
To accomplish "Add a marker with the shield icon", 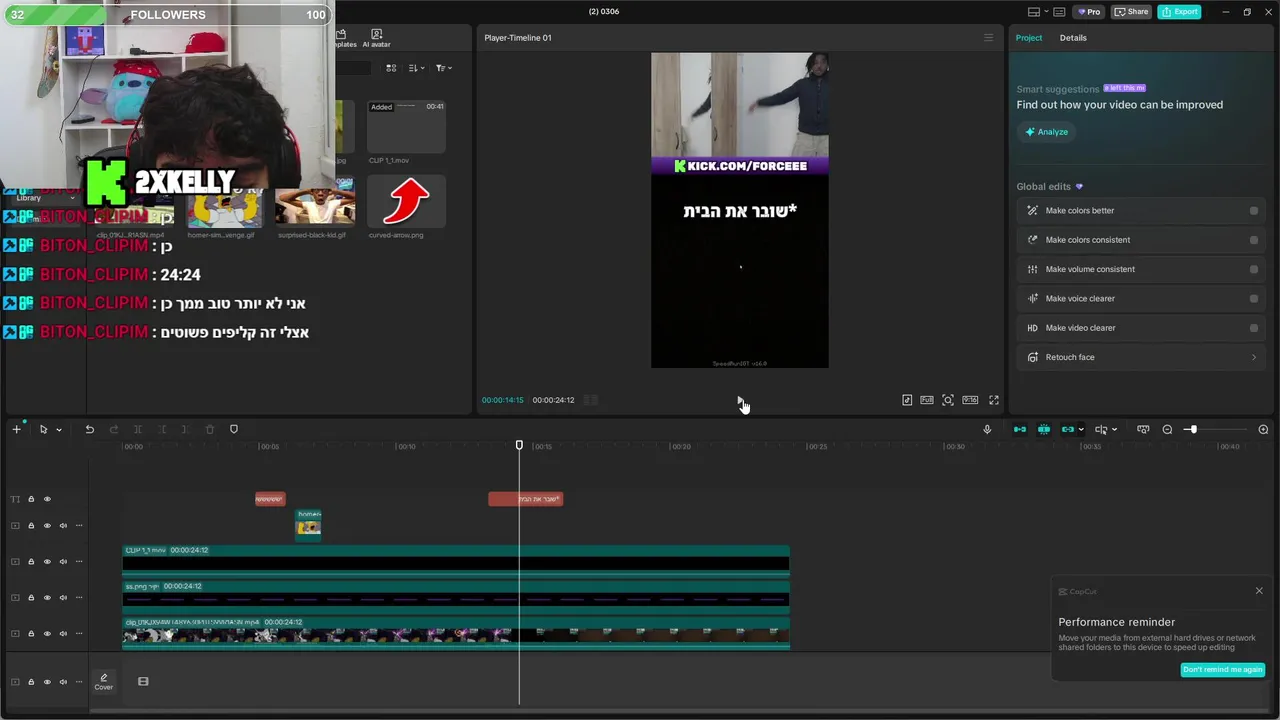I will click(234, 429).
